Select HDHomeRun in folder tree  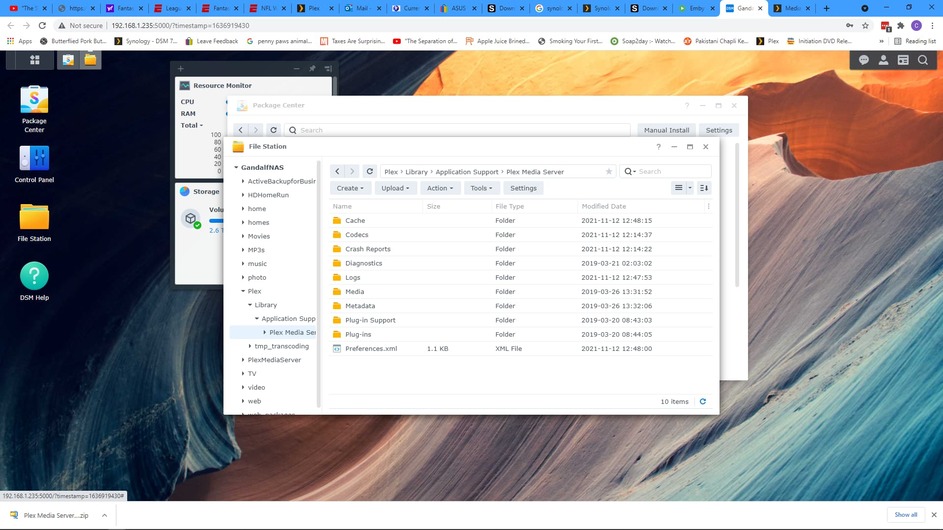tap(268, 195)
